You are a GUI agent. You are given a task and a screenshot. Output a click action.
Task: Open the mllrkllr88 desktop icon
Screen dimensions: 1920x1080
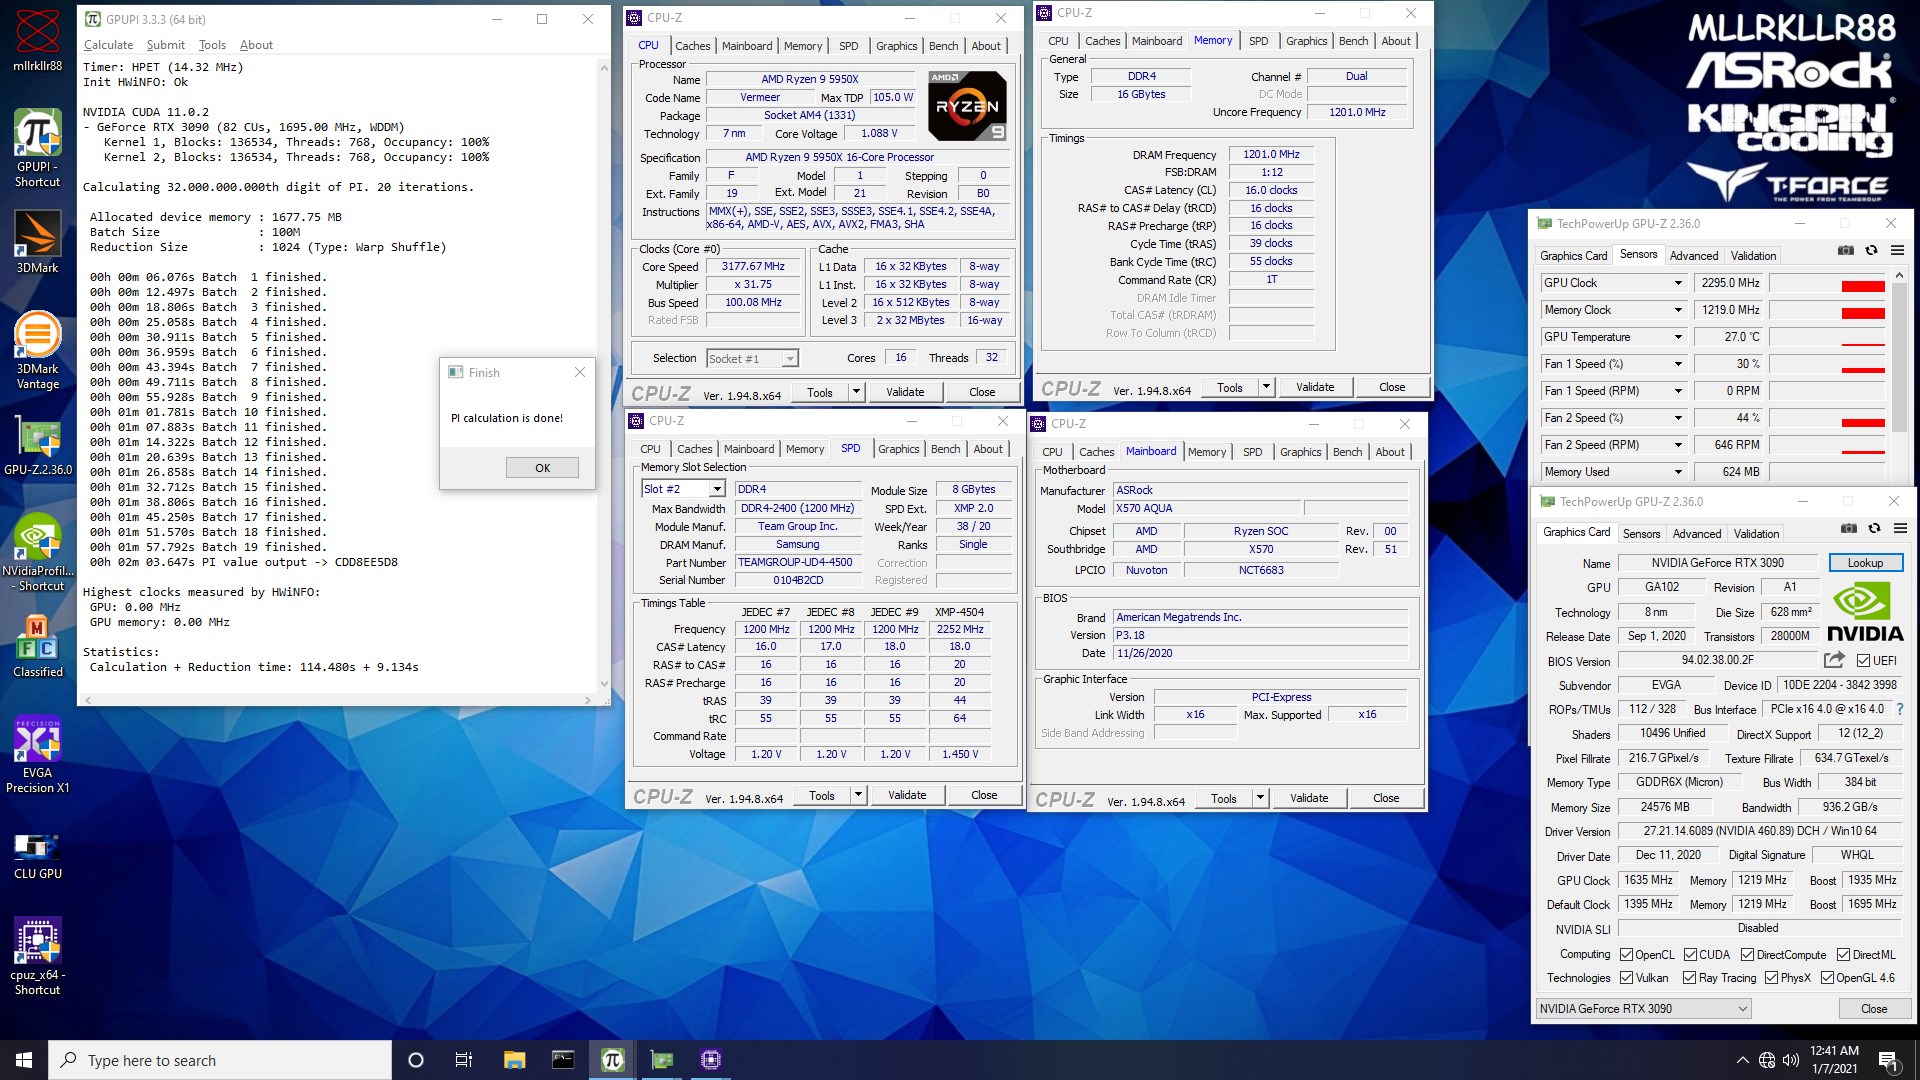pos(37,40)
